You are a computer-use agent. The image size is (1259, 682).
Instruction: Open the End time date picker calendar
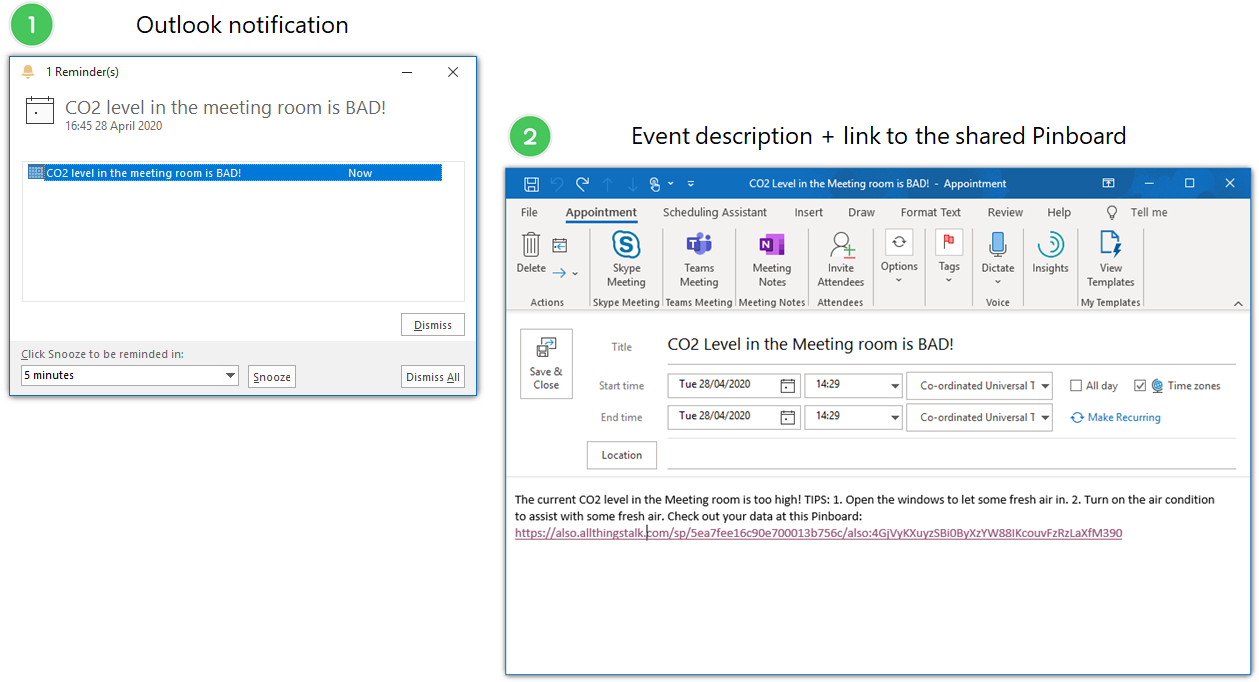coord(788,417)
